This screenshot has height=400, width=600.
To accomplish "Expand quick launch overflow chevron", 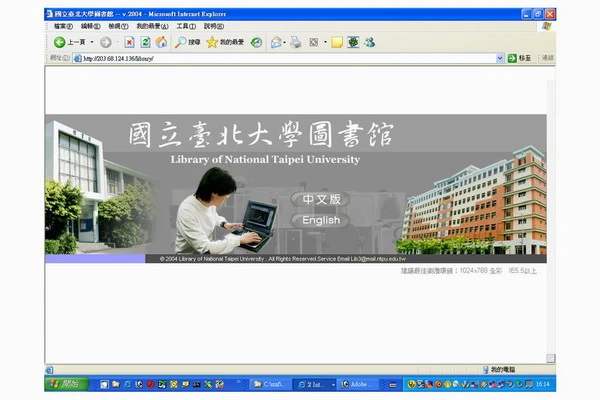I will (x=238, y=381).
